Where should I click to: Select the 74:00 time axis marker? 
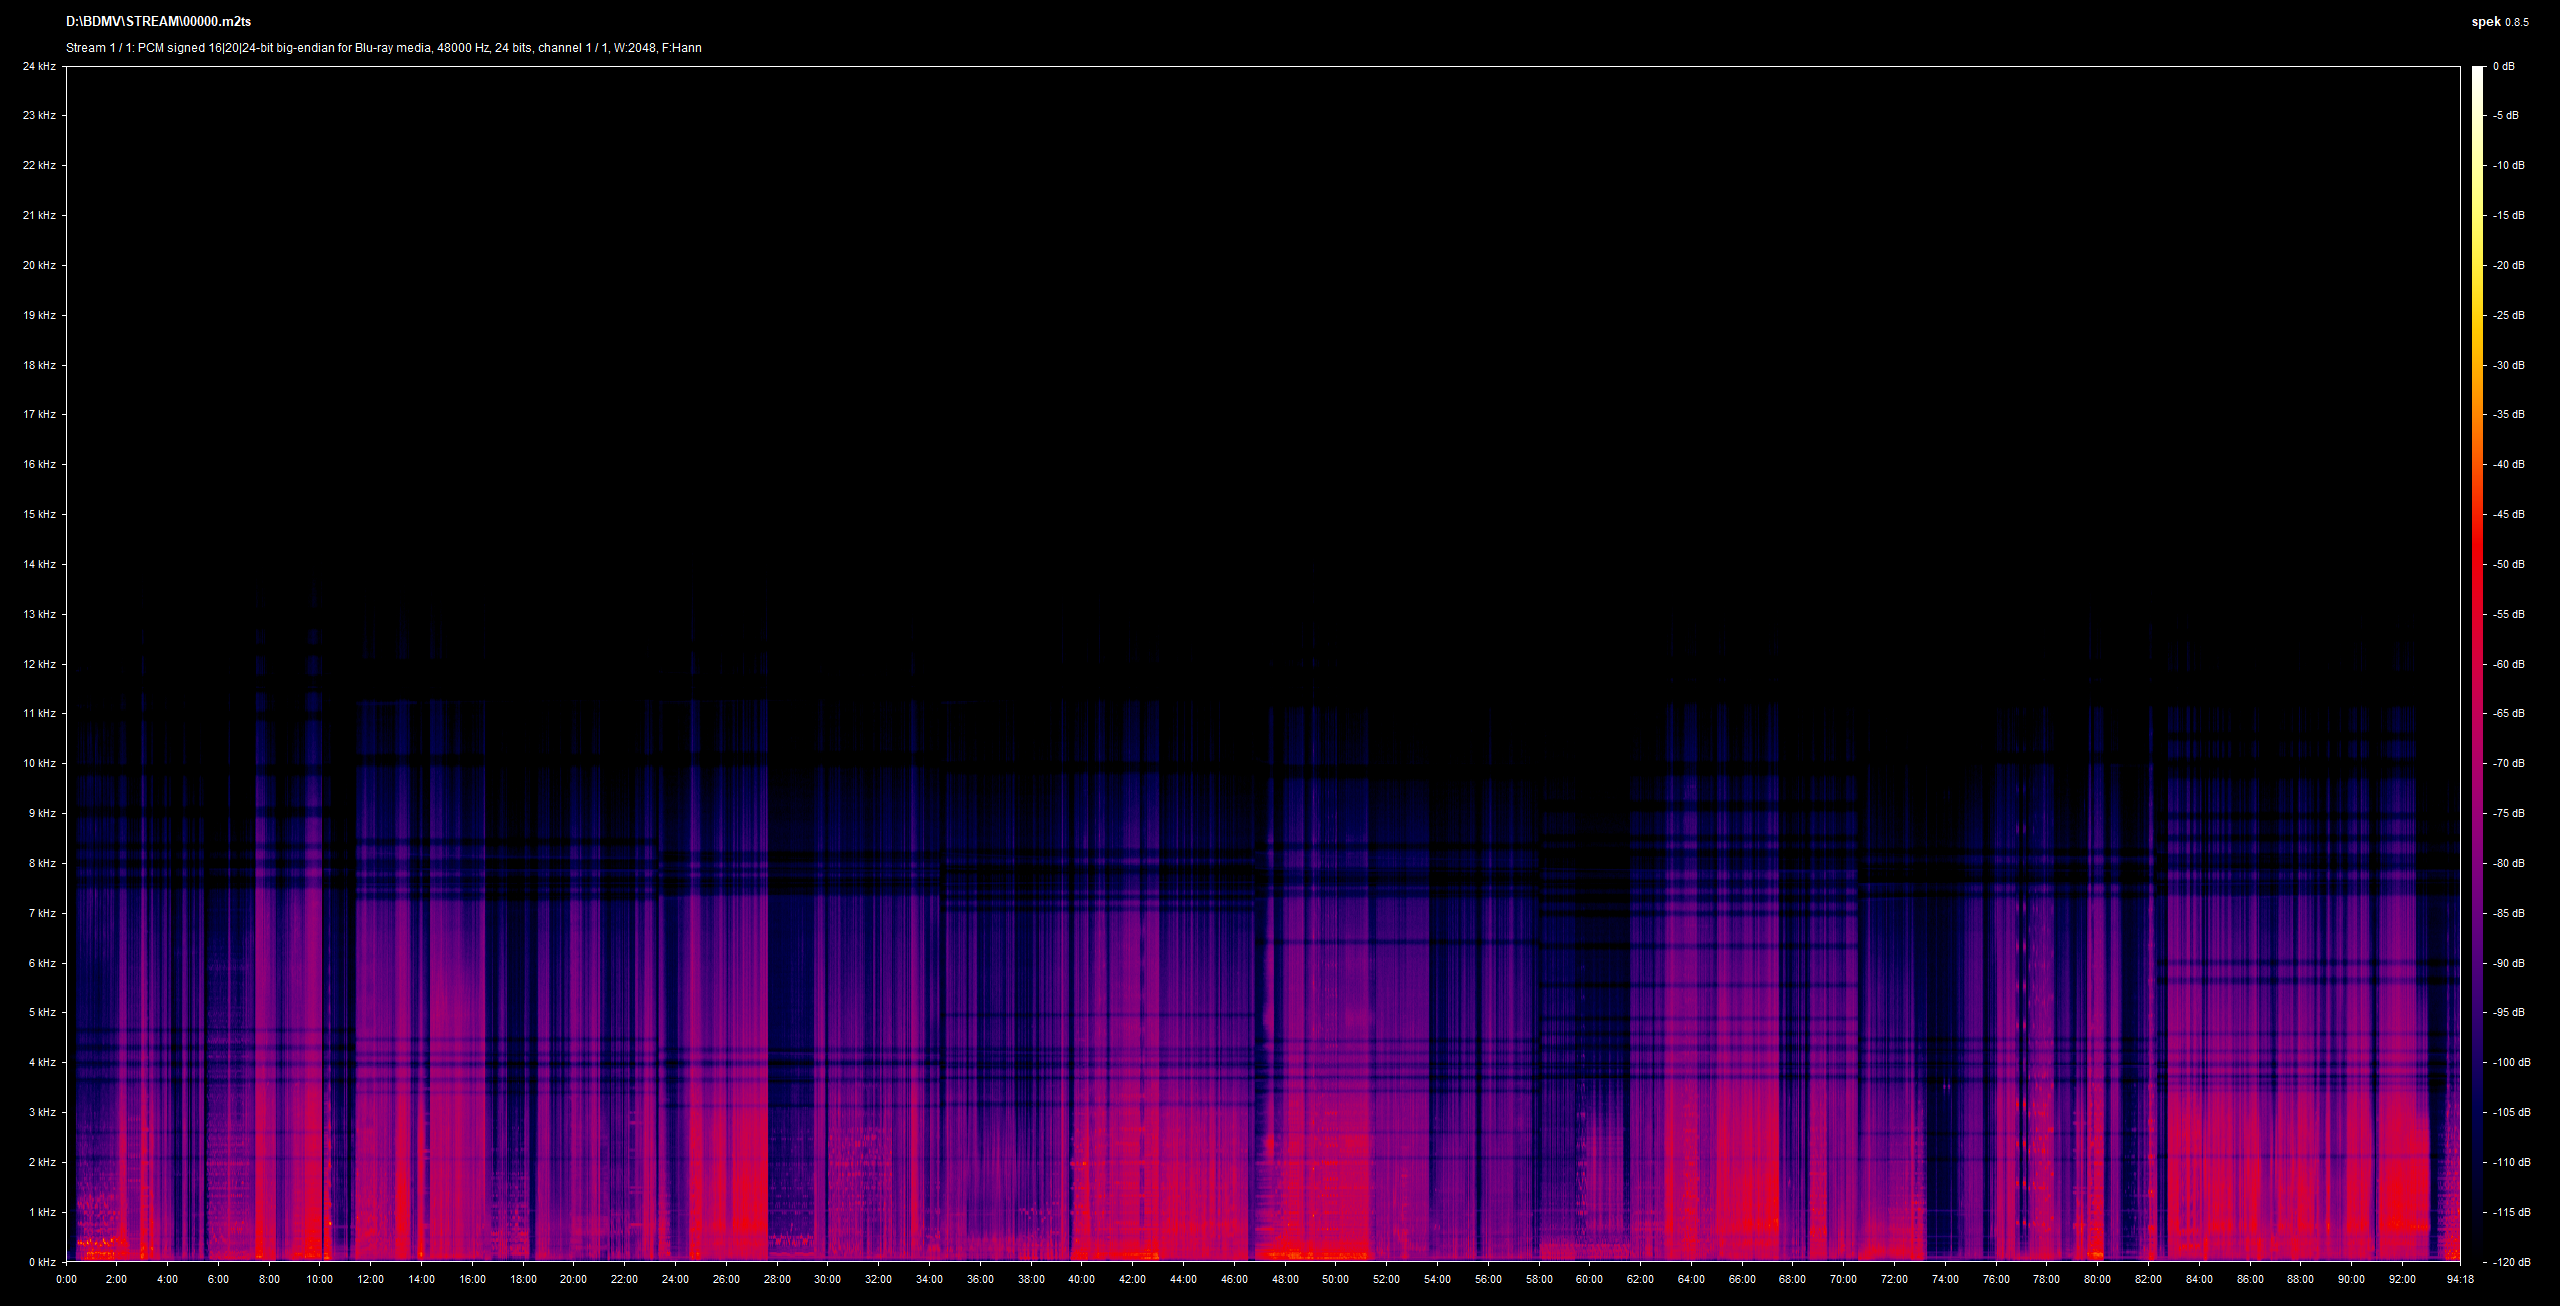coord(1945,1279)
